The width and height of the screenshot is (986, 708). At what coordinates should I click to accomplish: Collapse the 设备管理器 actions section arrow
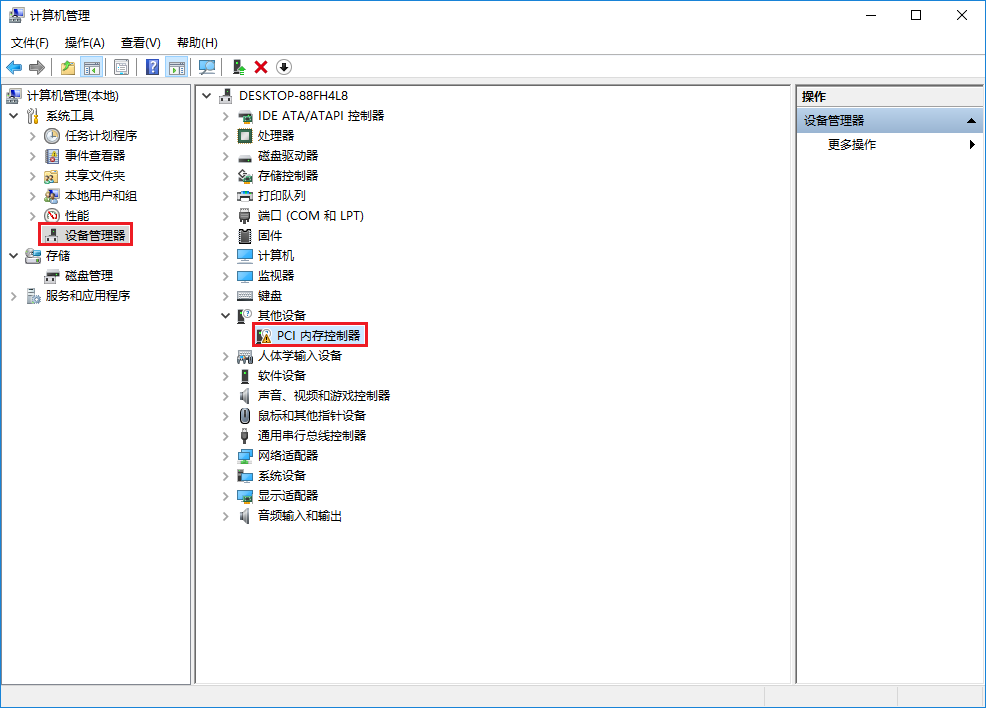click(971, 121)
